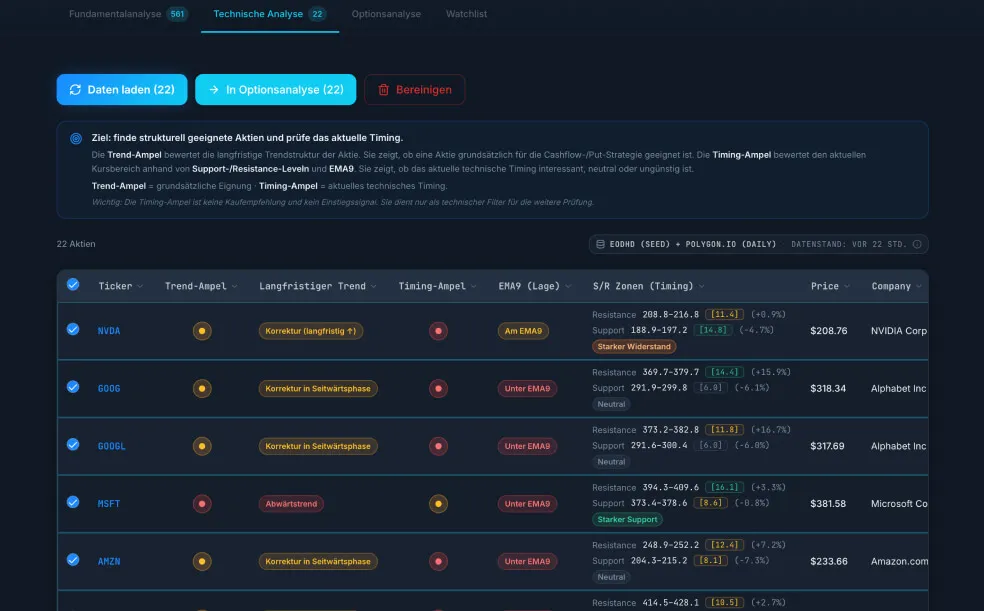The image size is (984, 611).
Task: Open the Fundamentalanalyse tab
Action: pyautogui.click(x=128, y=14)
